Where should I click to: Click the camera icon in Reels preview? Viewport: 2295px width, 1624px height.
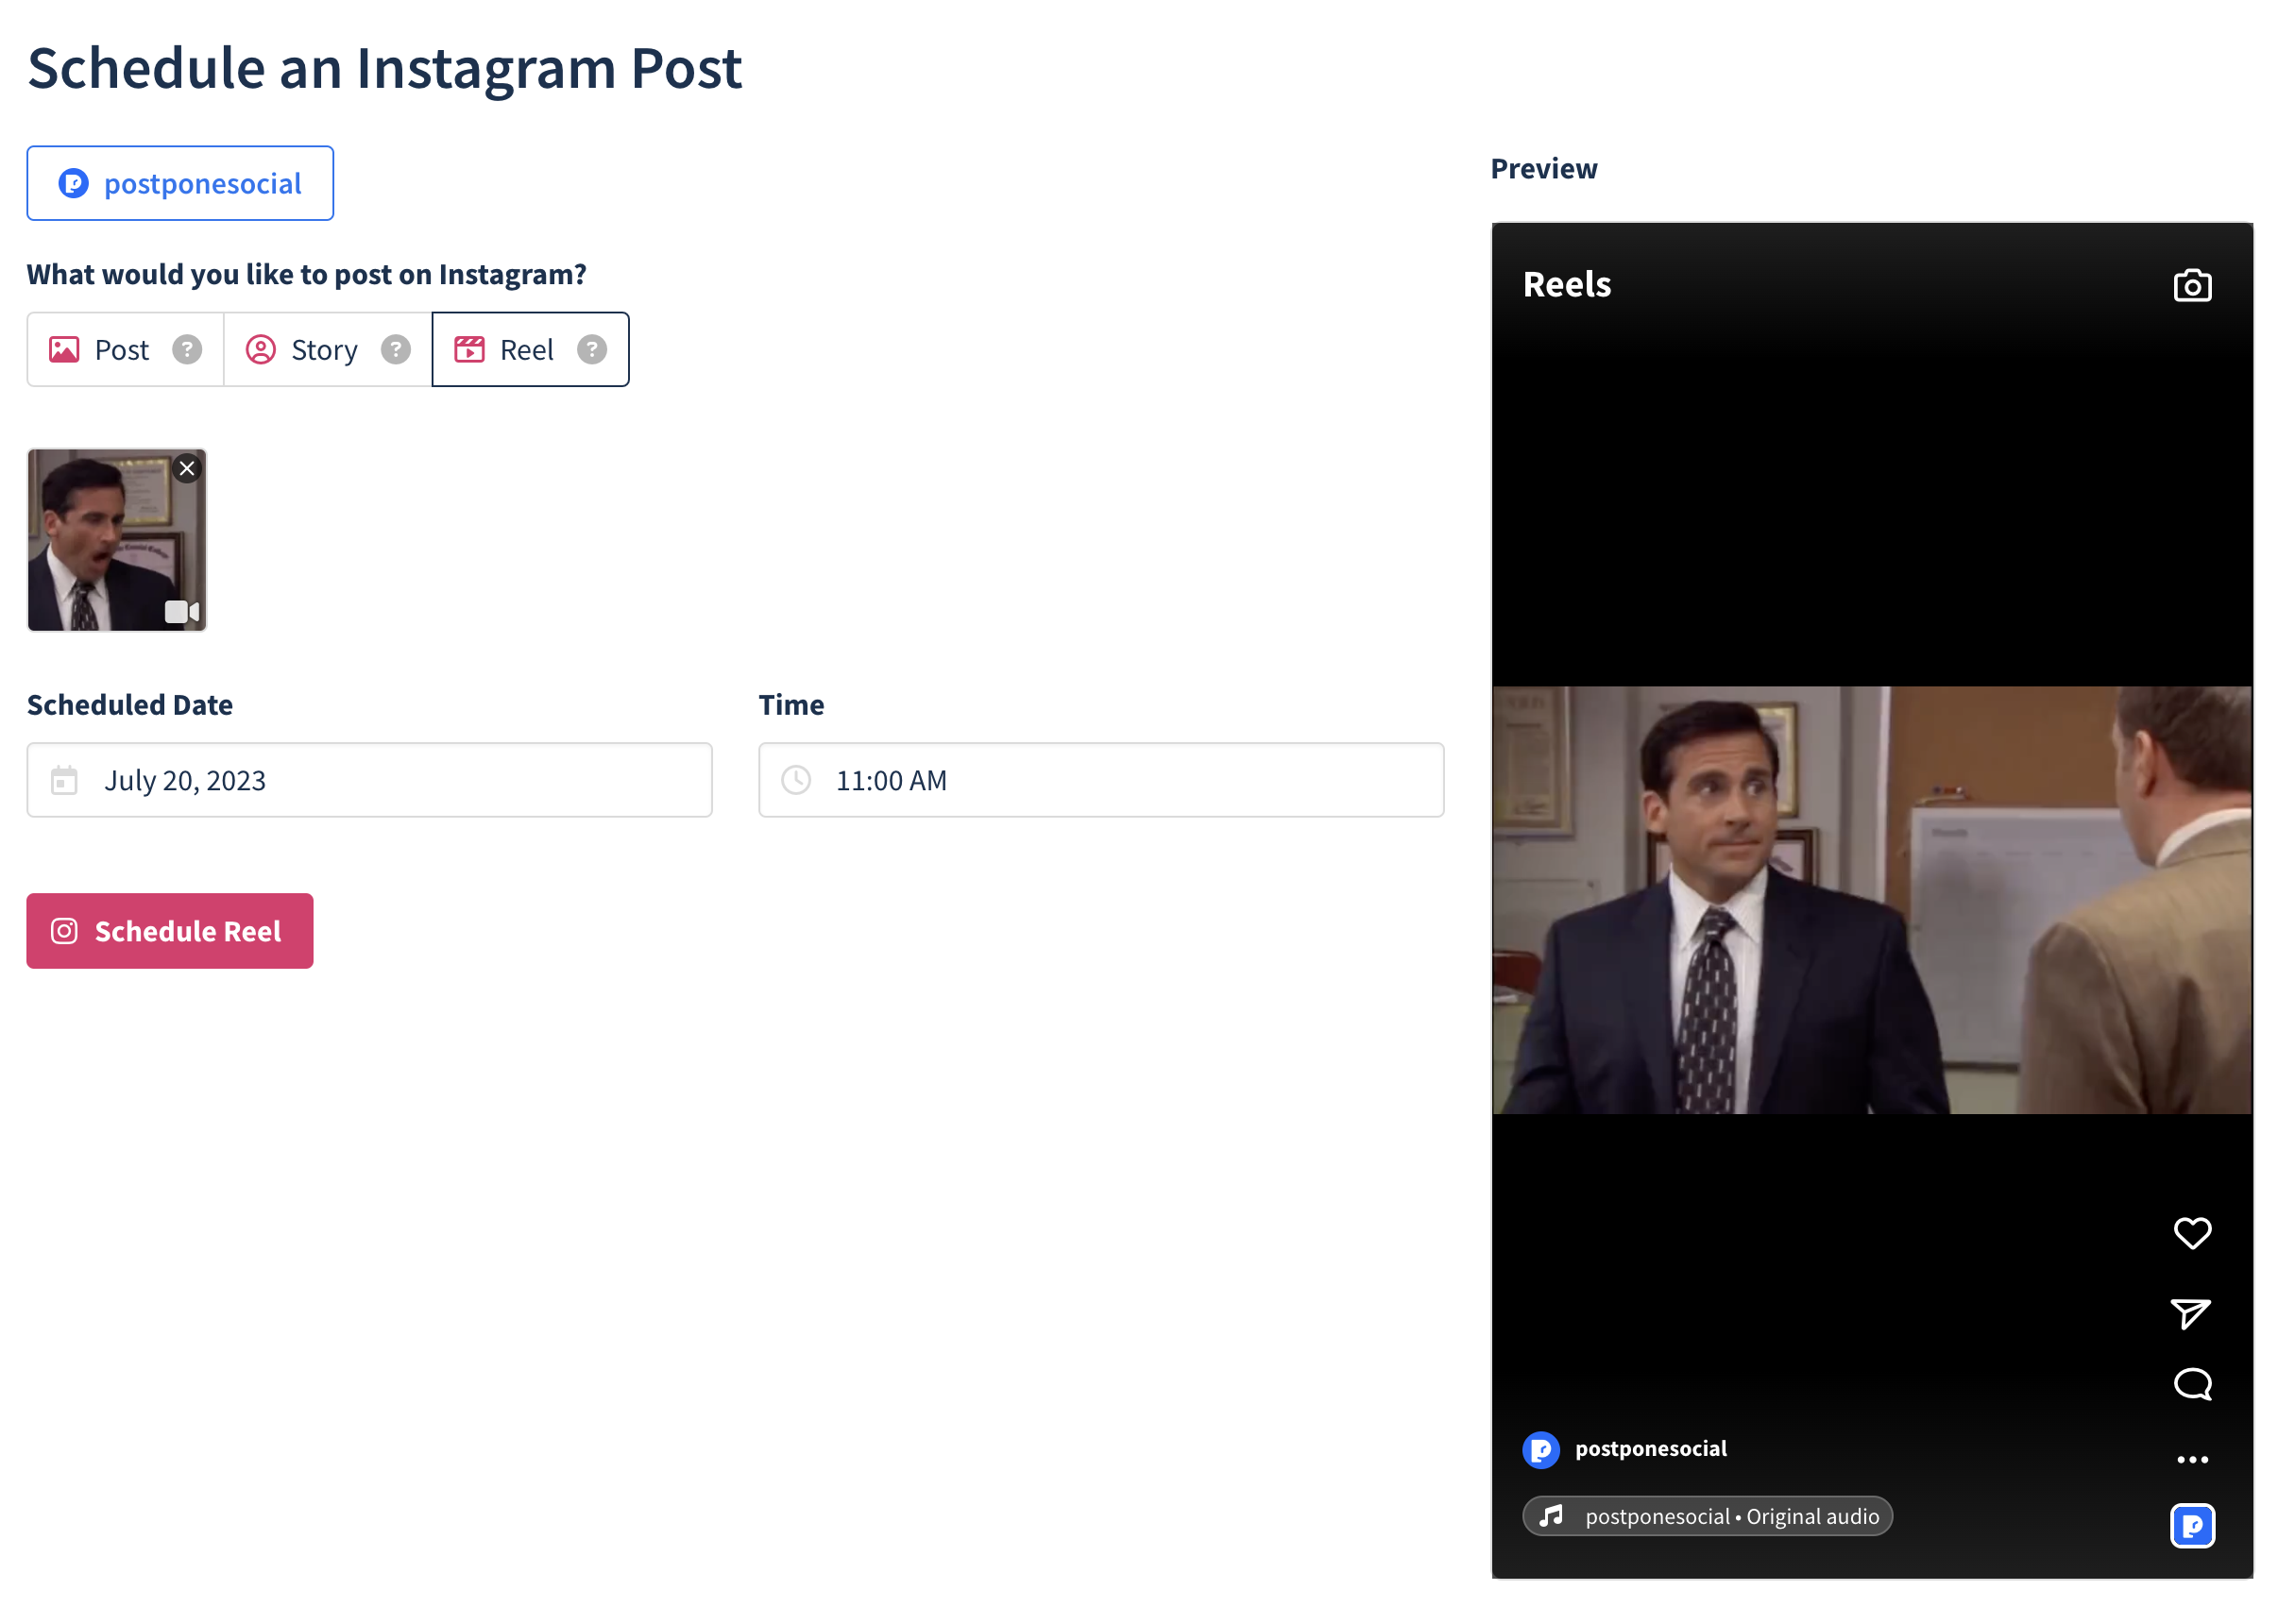(2191, 286)
